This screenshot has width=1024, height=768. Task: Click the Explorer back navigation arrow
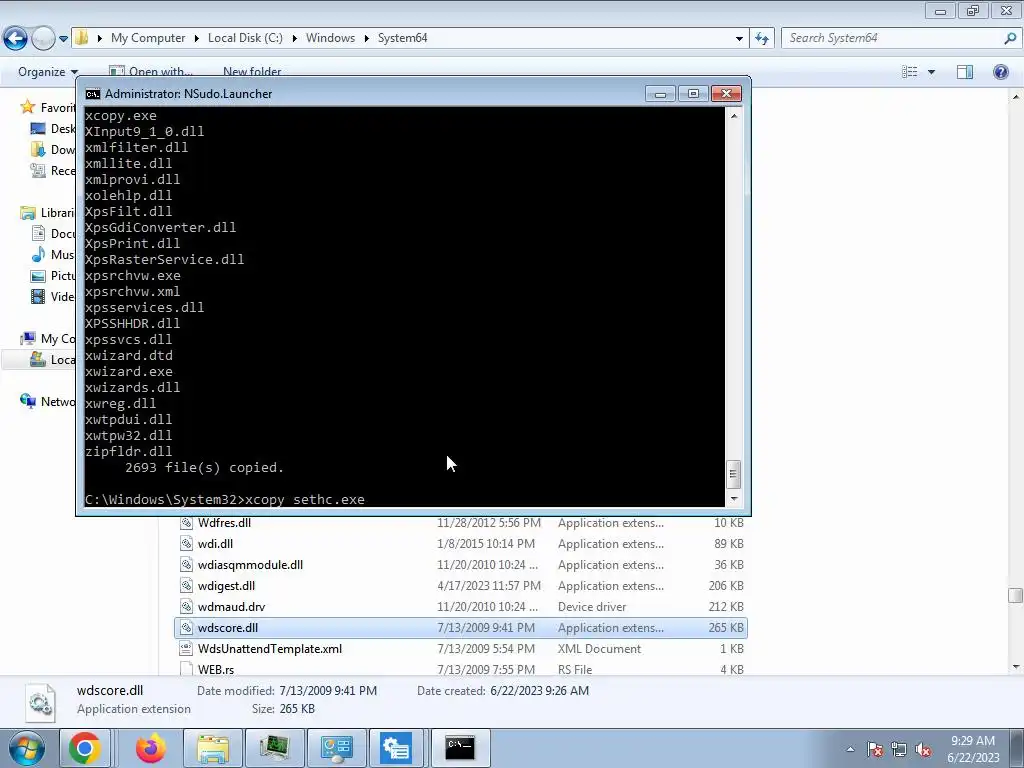[16, 38]
